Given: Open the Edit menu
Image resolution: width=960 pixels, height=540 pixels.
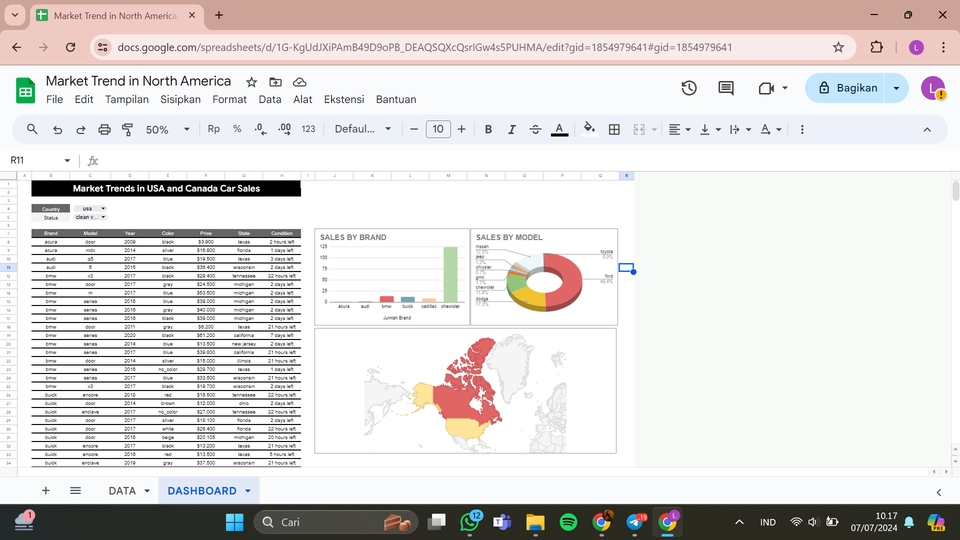Looking at the screenshot, I should pyautogui.click(x=84, y=99).
